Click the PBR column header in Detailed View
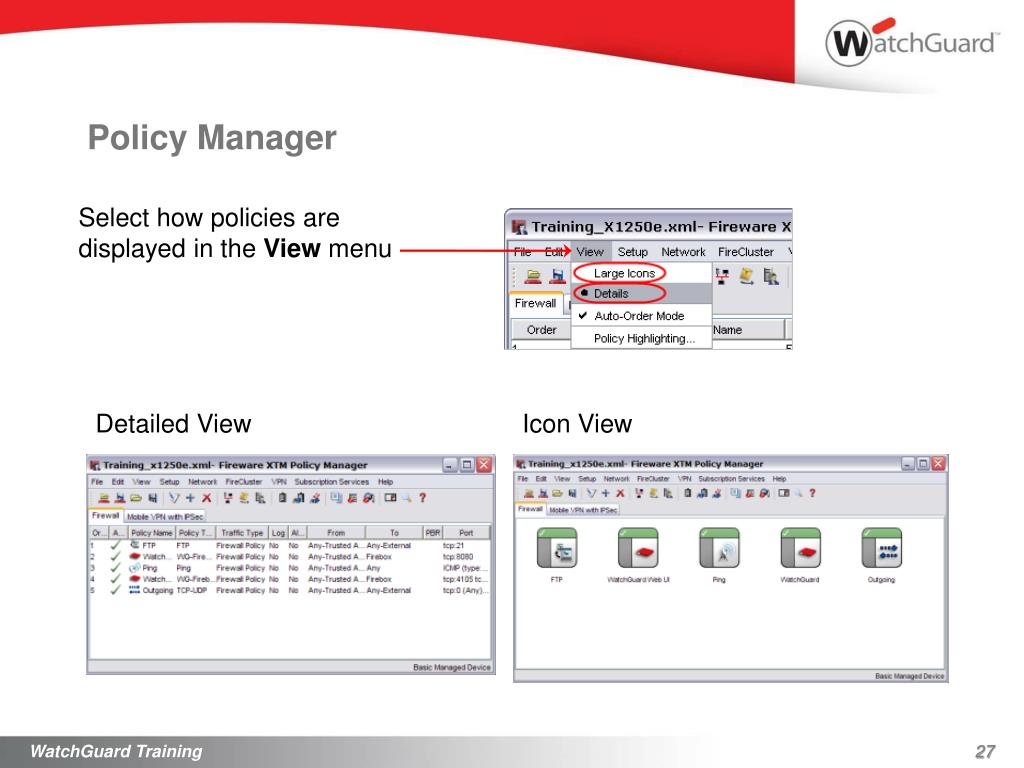This screenshot has height=768, width=1024. [x=433, y=533]
